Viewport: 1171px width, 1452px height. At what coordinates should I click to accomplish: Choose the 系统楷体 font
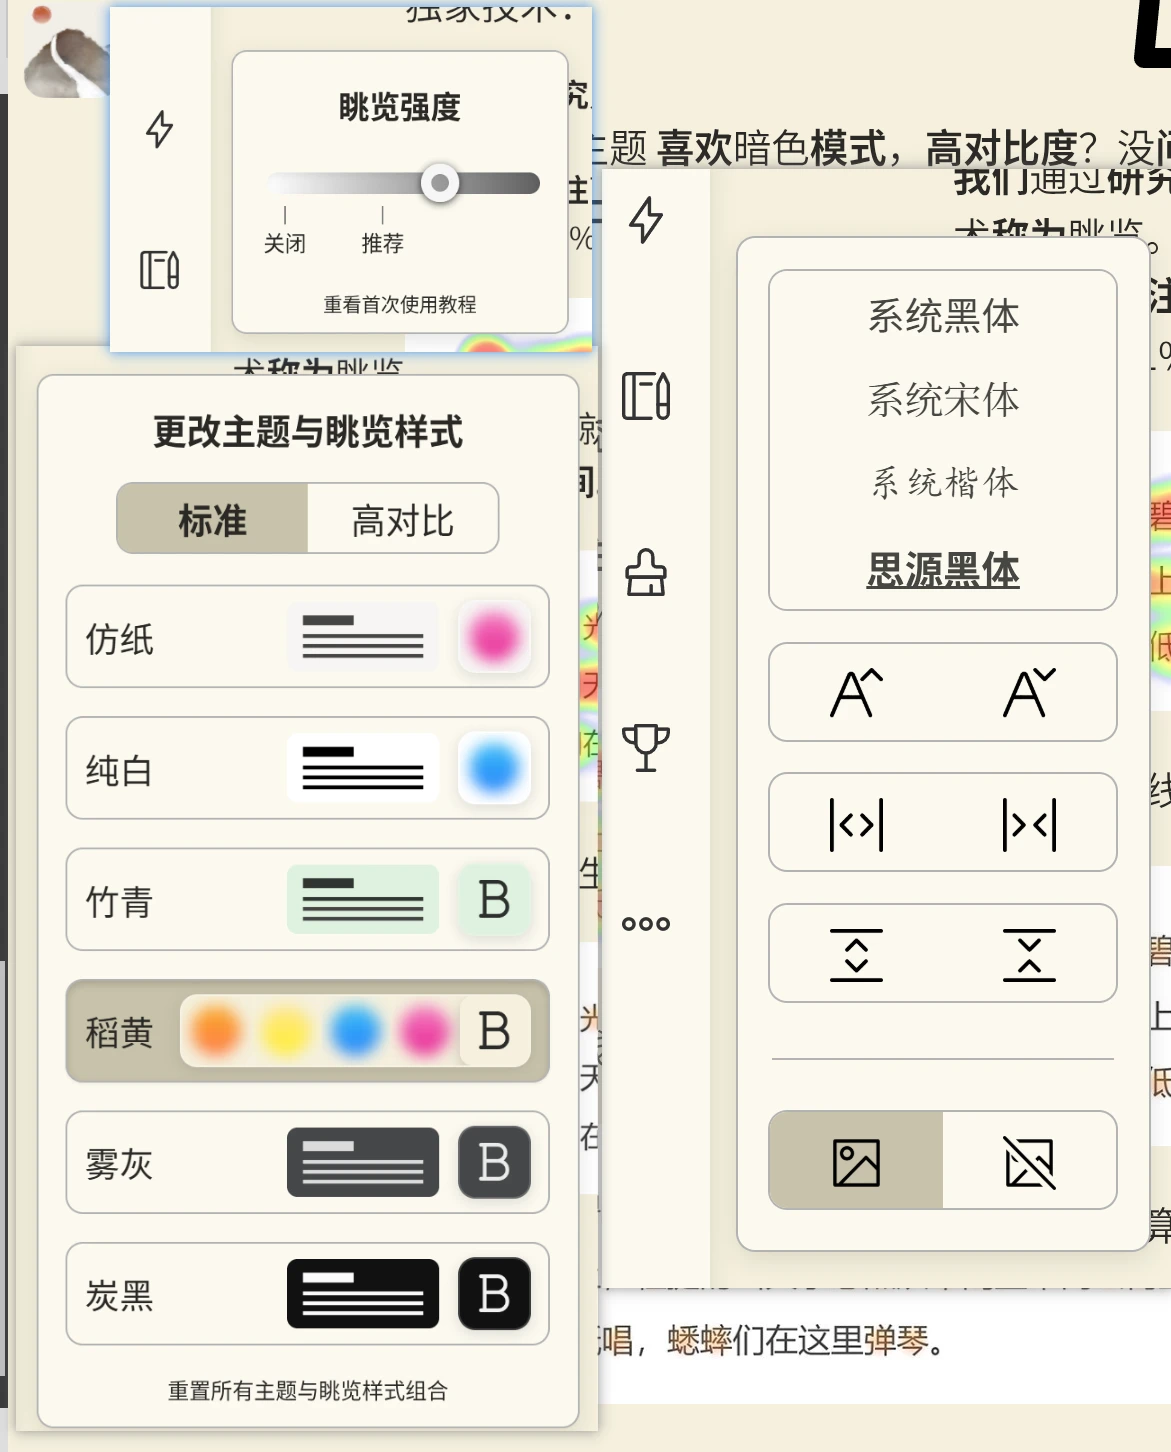pos(943,483)
